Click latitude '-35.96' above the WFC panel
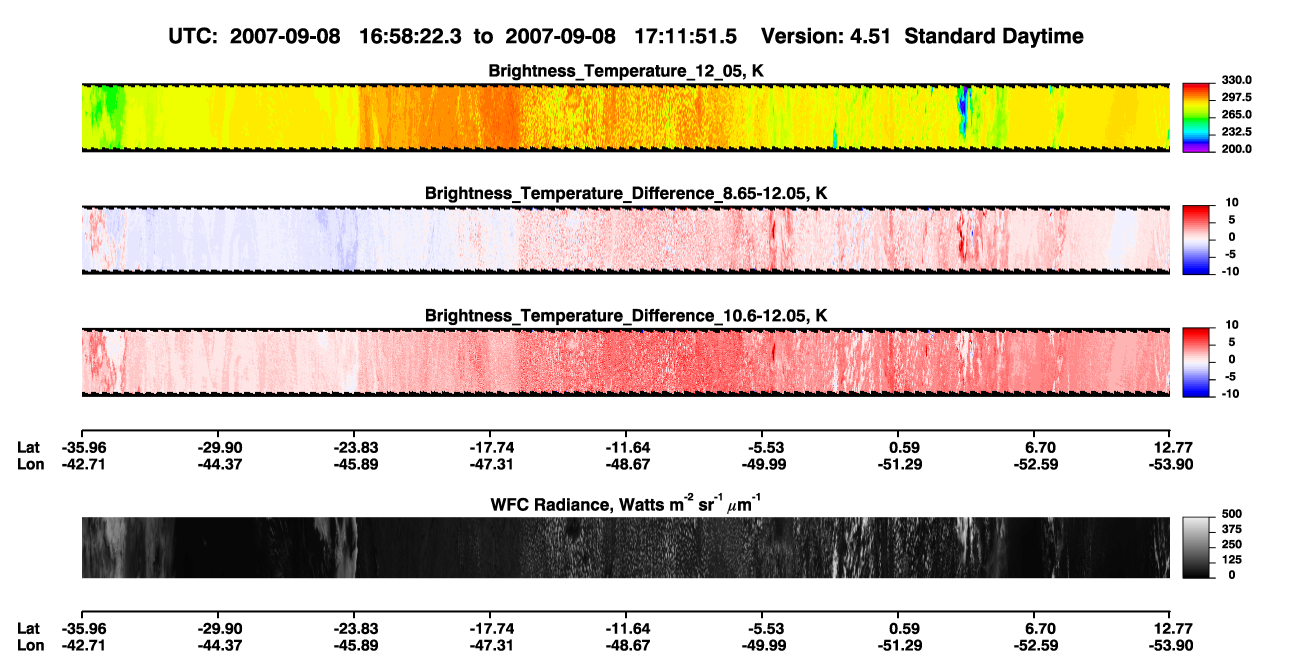Viewport: 1300px width, 667px height. click(x=82, y=447)
